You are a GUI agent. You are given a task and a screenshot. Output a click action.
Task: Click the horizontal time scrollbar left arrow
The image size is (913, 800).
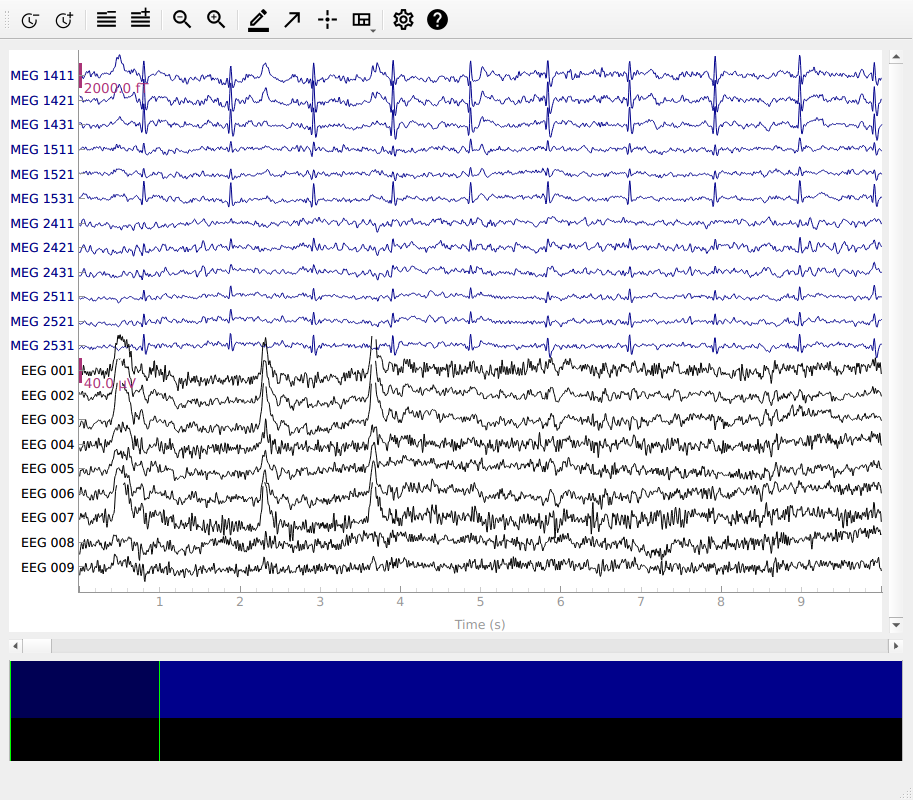coord(15,646)
